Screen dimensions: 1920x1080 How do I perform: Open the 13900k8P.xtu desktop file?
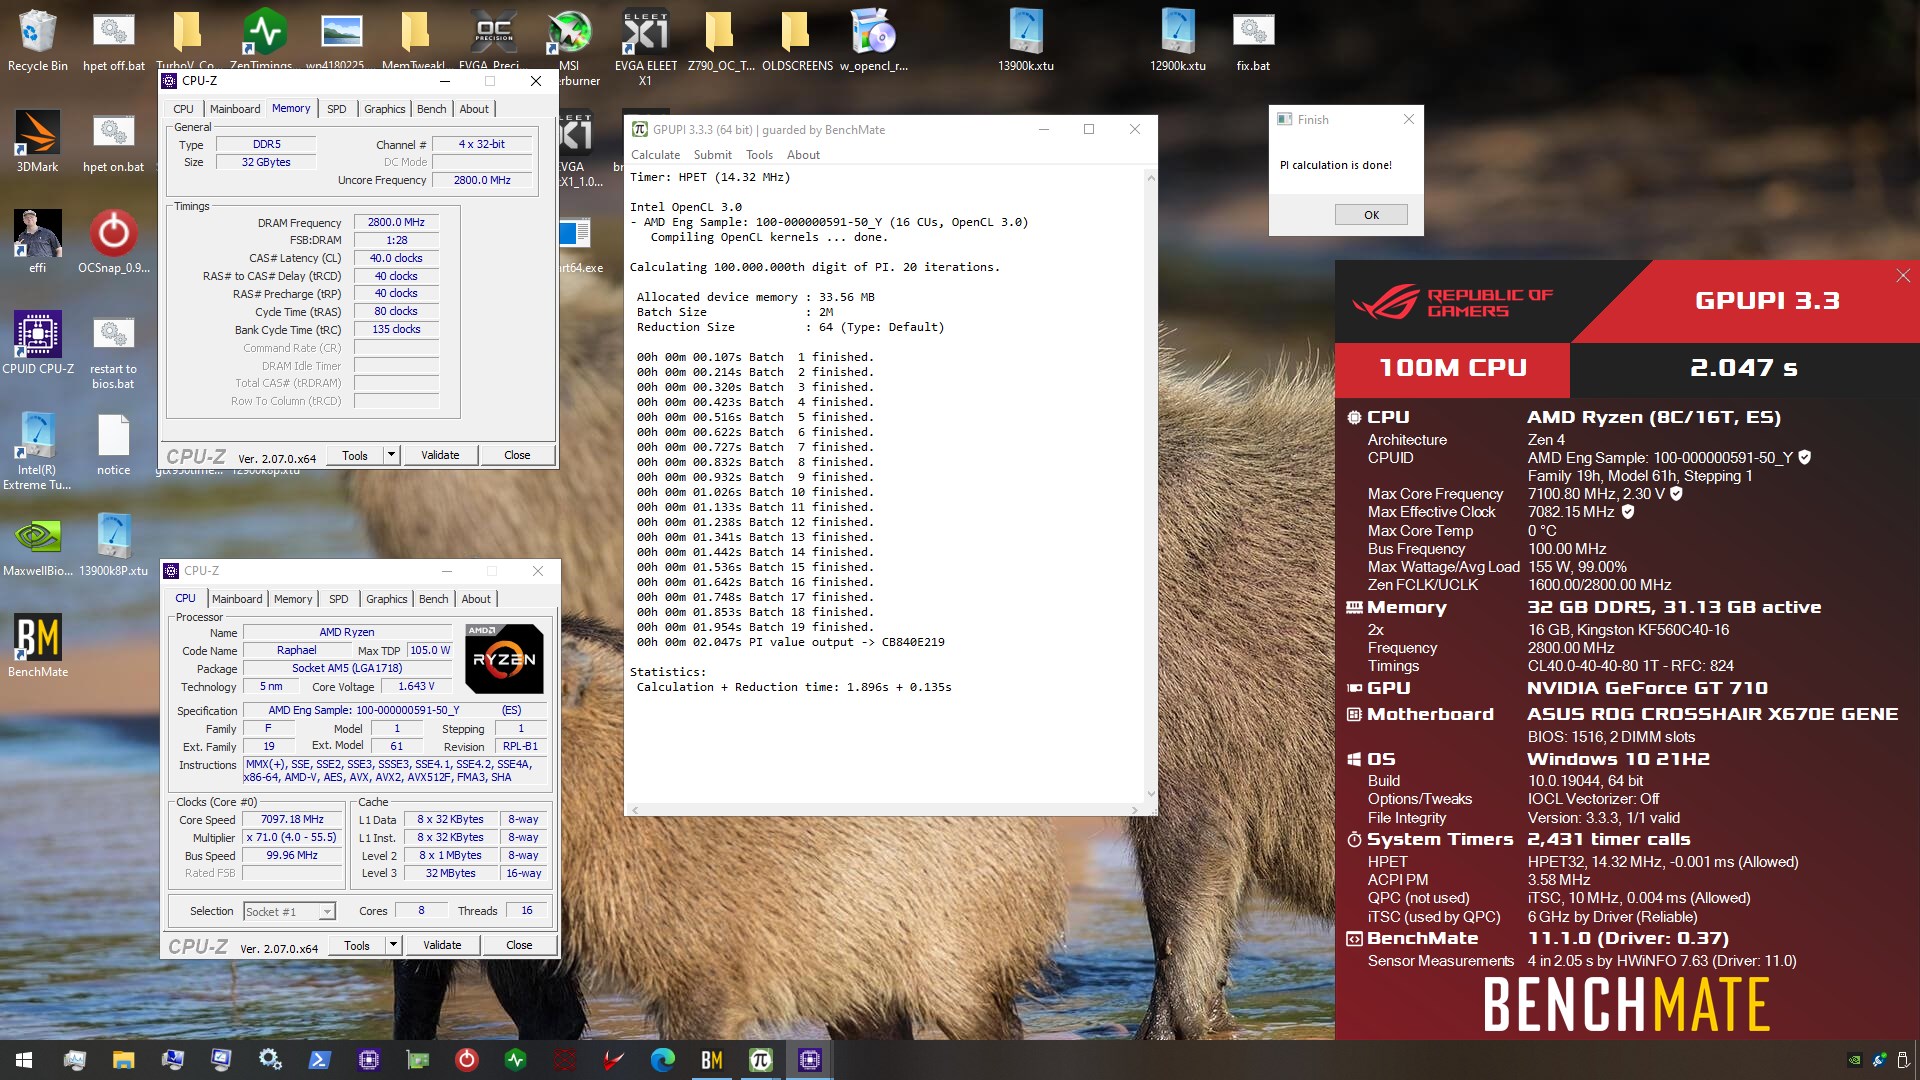(x=114, y=544)
